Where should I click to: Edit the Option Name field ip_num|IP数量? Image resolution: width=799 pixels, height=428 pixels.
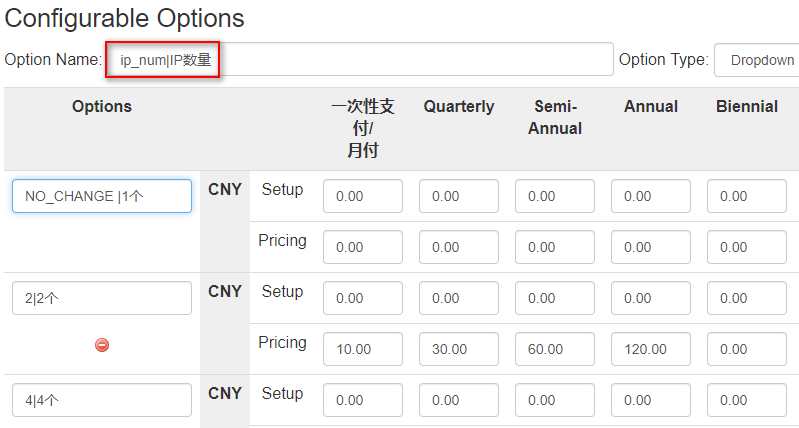pyautogui.click(x=359, y=60)
